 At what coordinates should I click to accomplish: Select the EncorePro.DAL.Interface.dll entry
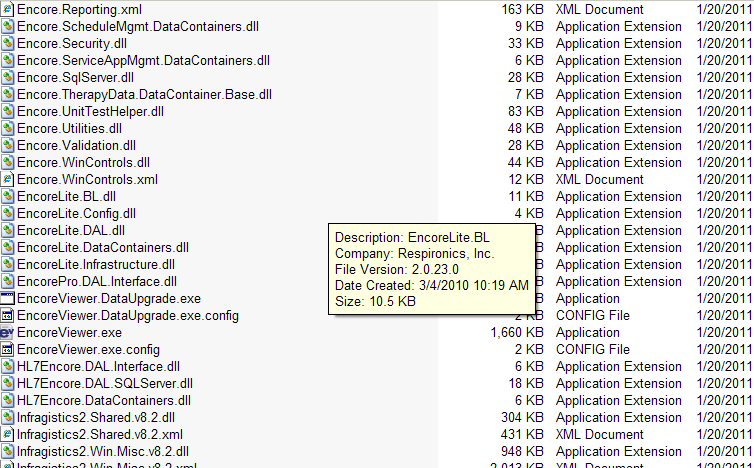pyautogui.click(x=97, y=281)
